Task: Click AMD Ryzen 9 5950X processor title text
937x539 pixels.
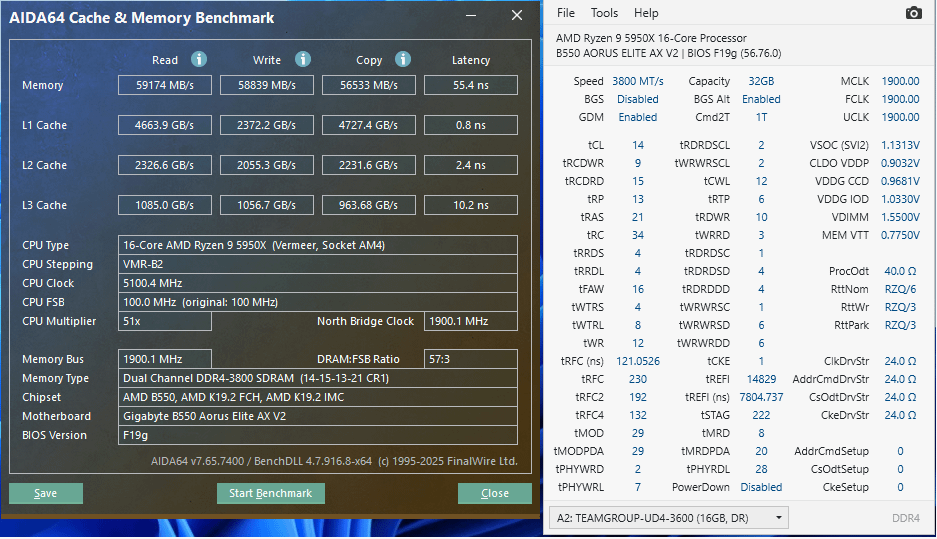Action: pyautogui.click(x=651, y=38)
